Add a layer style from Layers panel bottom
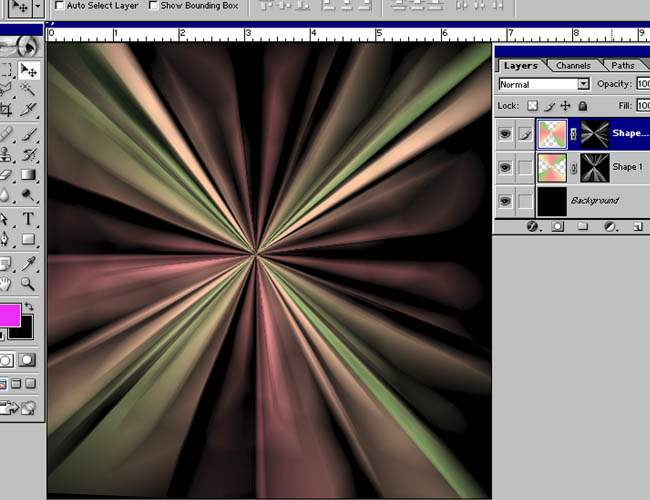The width and height of the screenshot is (650, 500). coord(532,226)
